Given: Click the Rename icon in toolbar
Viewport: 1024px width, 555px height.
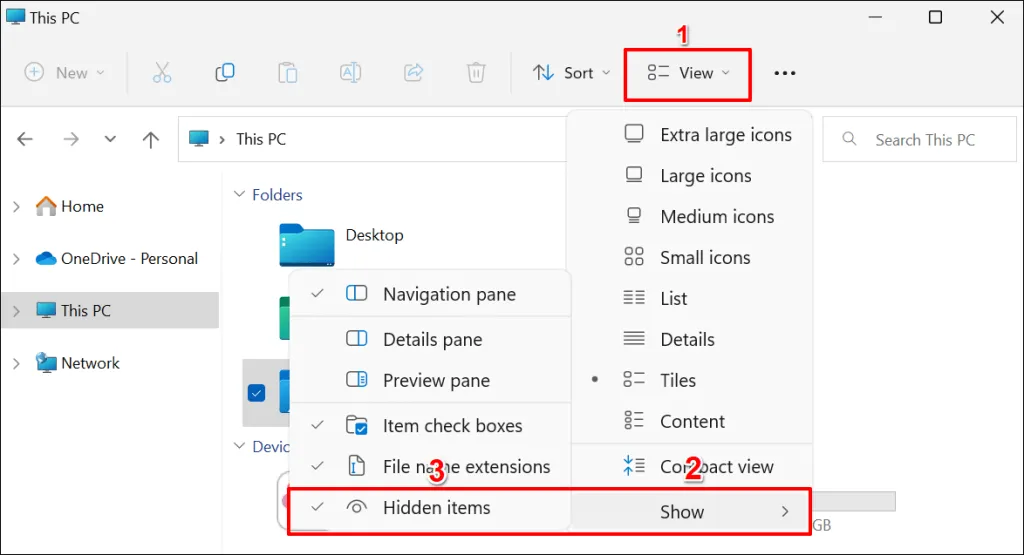Looking at the screenshot, I should tap(350, 73).
